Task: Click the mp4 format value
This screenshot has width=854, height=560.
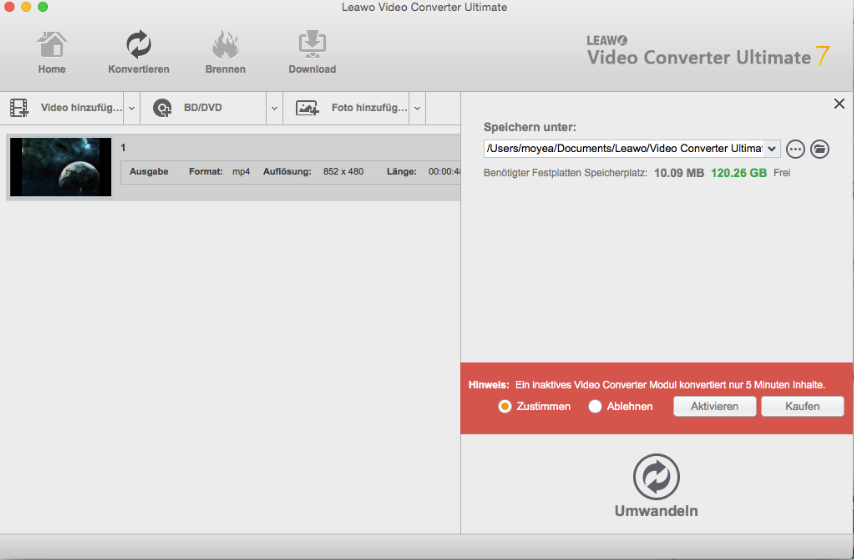Action: pos(241,172)
